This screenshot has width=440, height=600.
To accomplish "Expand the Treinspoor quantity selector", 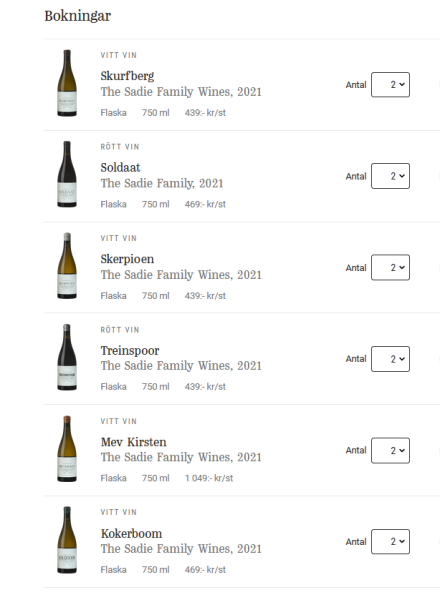I will [390, 359].
